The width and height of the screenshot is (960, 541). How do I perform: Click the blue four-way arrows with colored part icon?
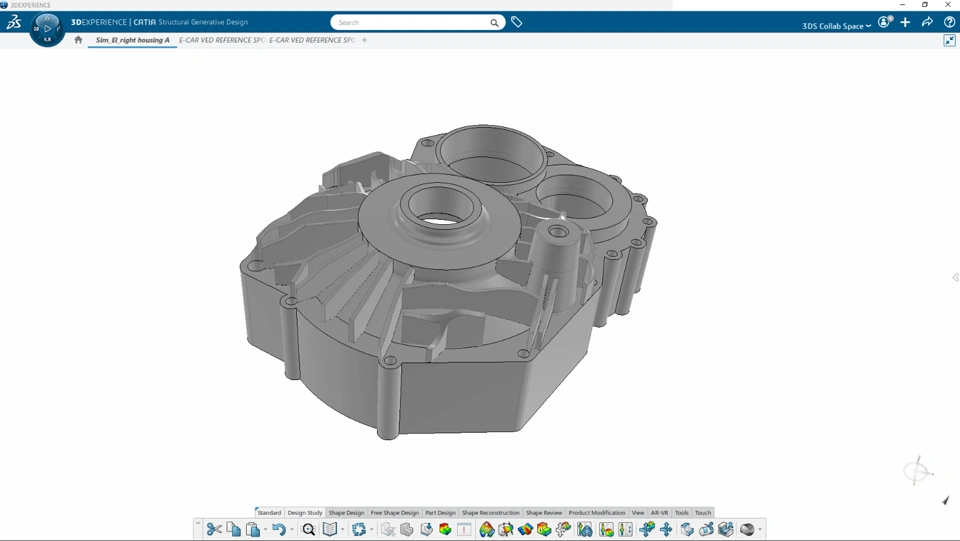coord(647,529)
